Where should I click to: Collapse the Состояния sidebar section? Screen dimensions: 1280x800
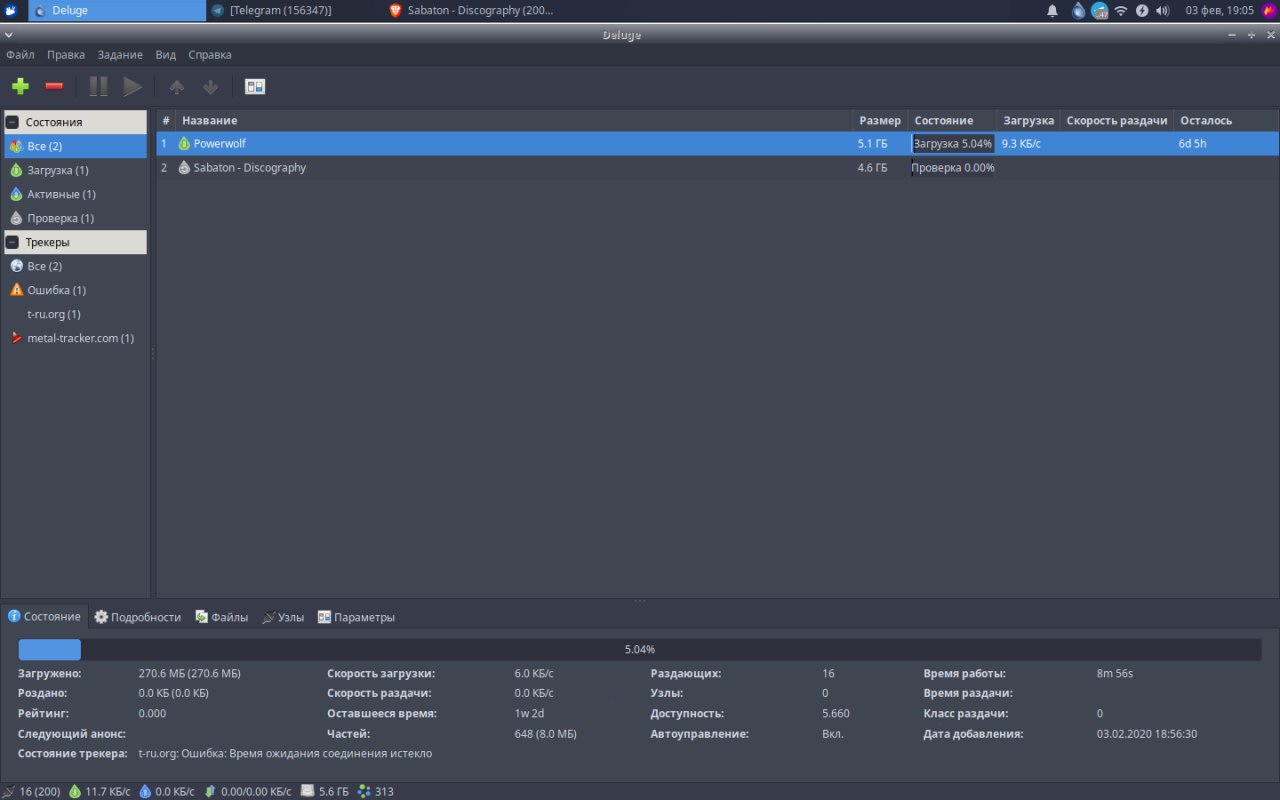click(x=13, y=122)
